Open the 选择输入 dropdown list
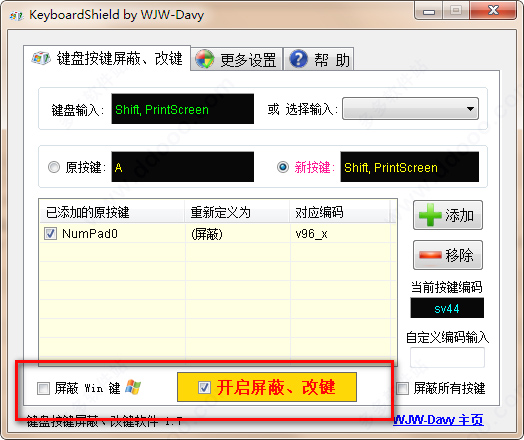Viewport: 524px width, 440px height. tap(410, 109)
